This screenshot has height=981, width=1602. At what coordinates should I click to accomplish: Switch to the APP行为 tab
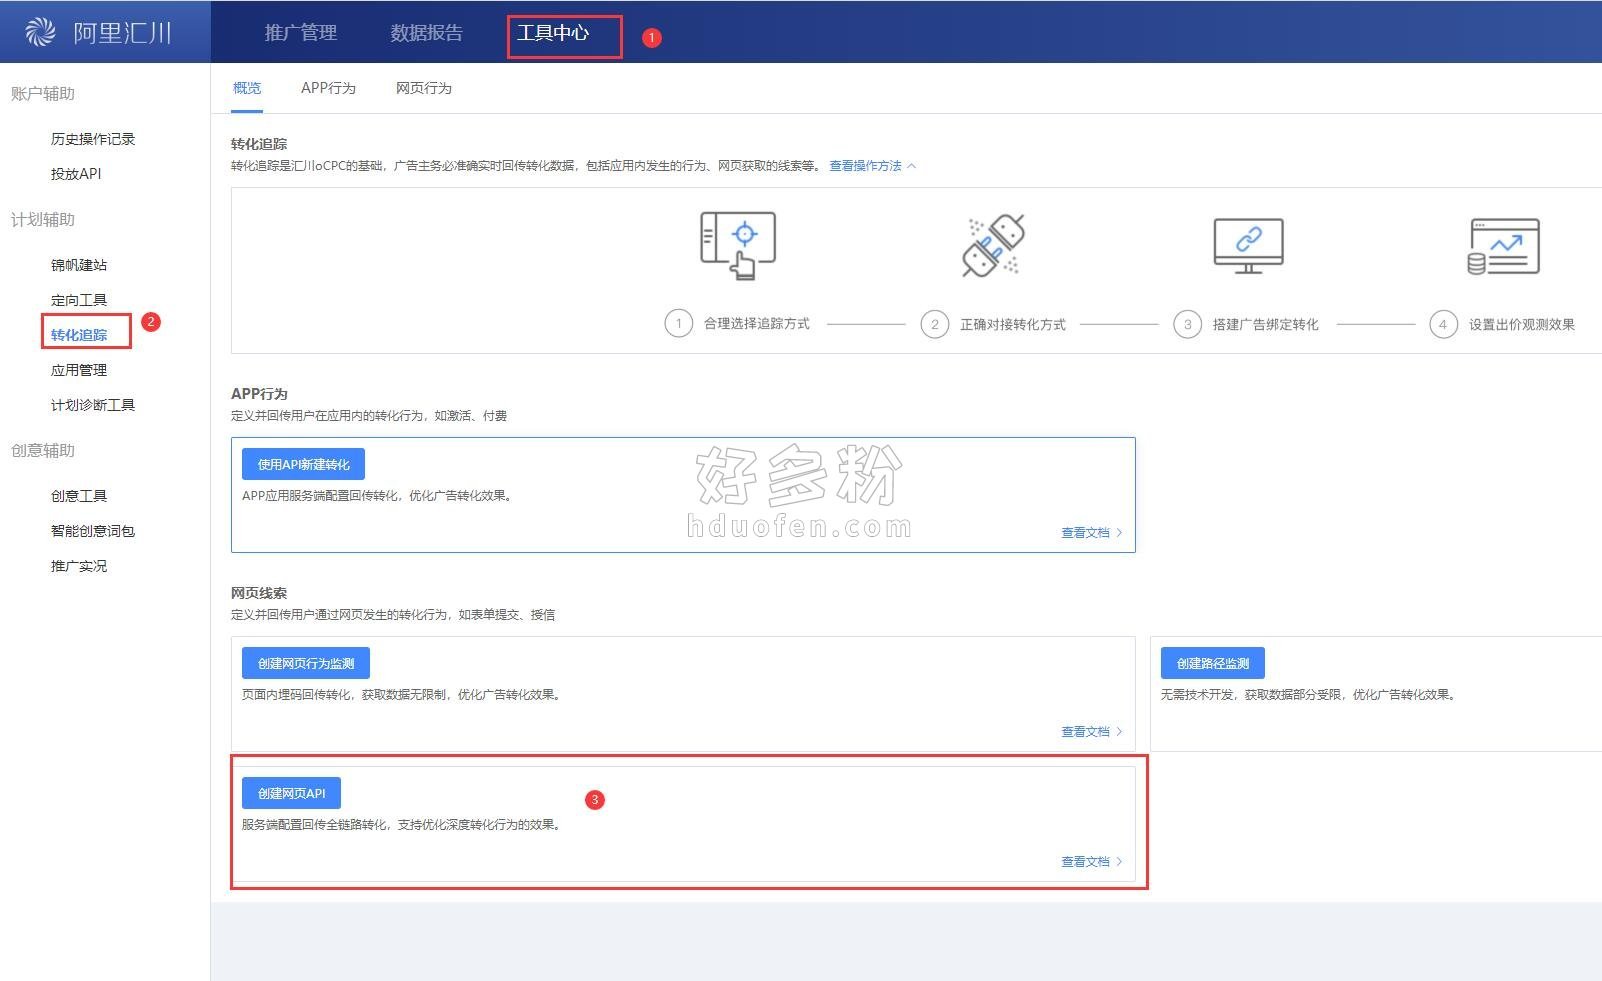pyautogui.click(x=328, y=88)
